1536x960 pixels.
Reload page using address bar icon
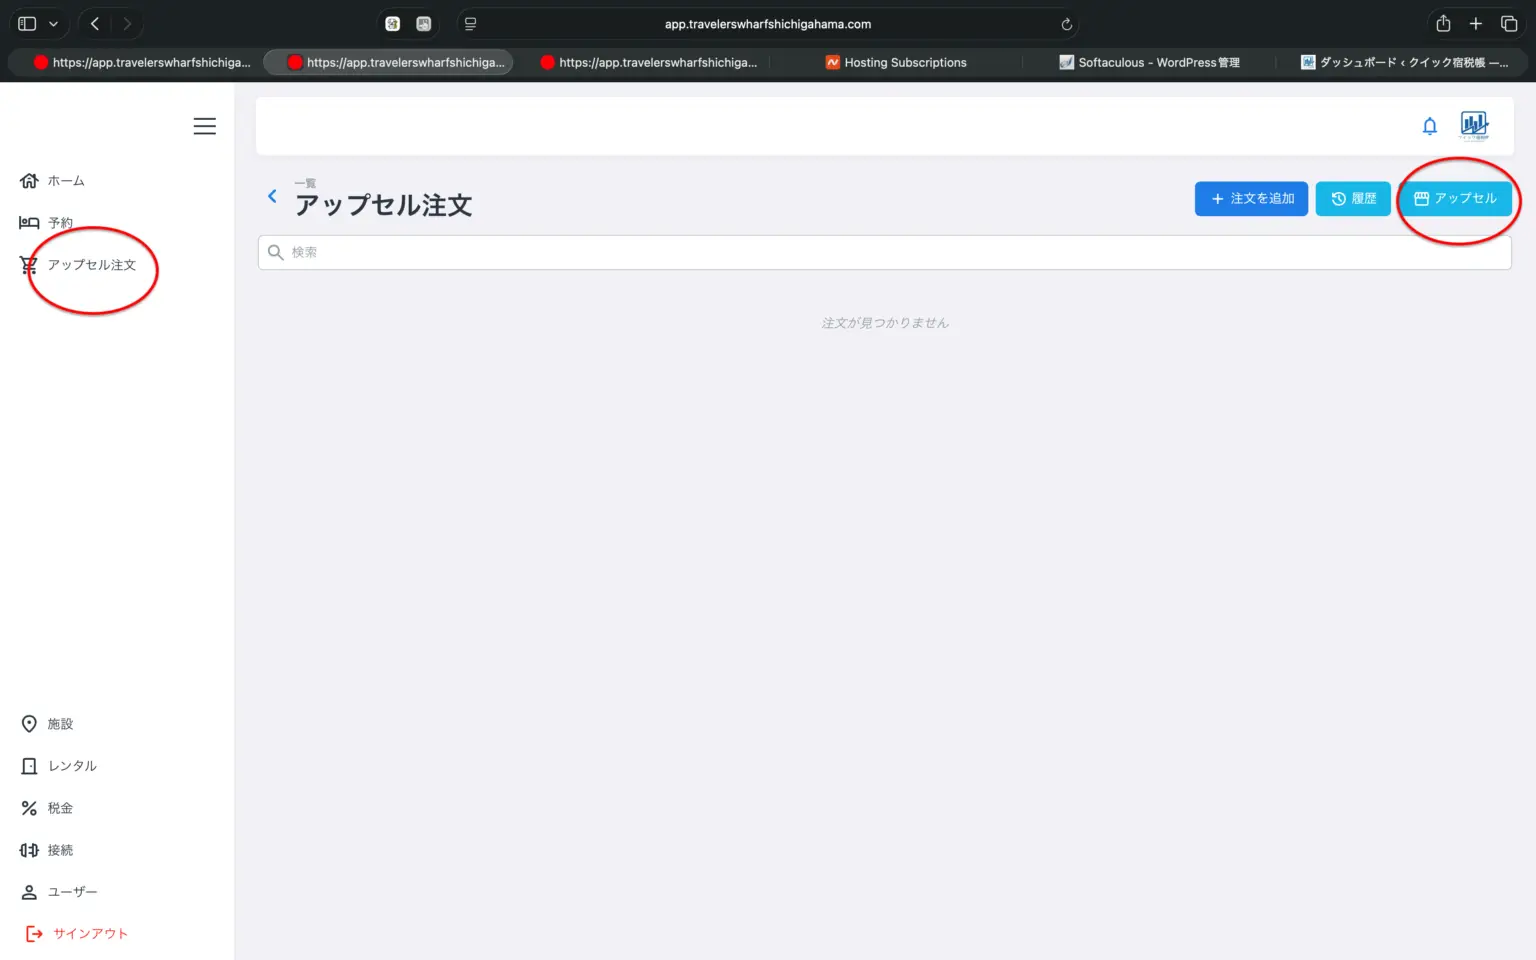click(x=1066, y=24)
